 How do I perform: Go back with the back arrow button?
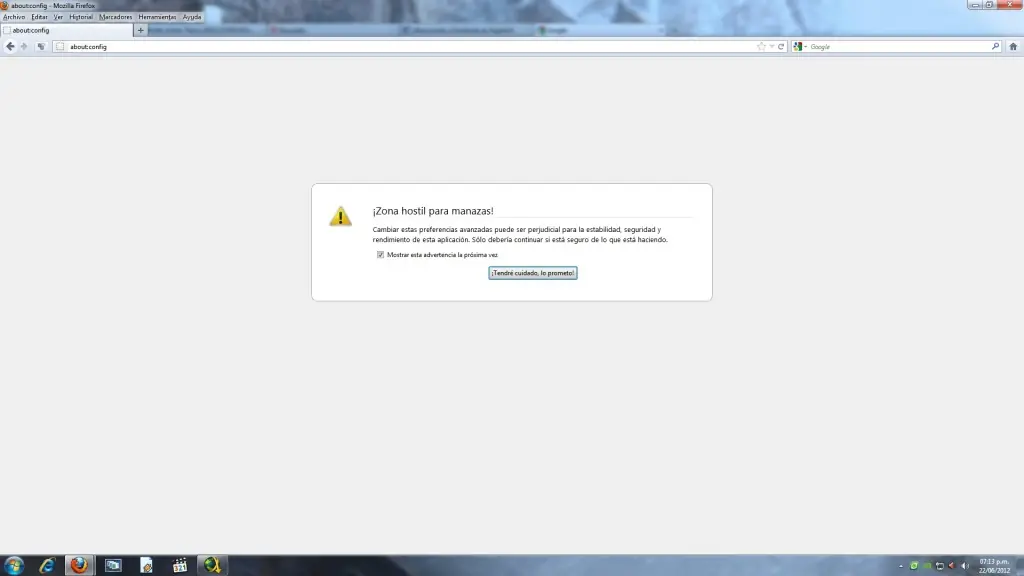coord(10,46)
